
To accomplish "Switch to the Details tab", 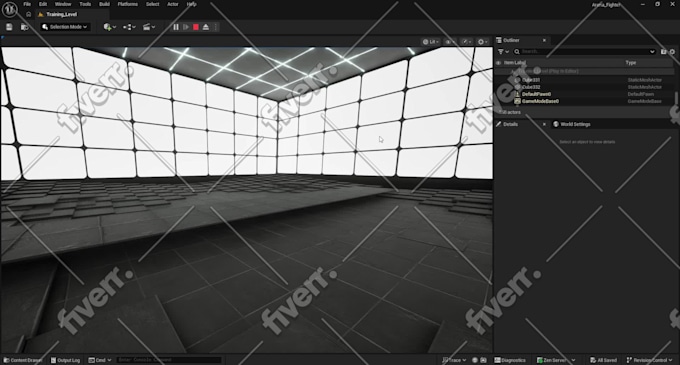I will point(510,124).
